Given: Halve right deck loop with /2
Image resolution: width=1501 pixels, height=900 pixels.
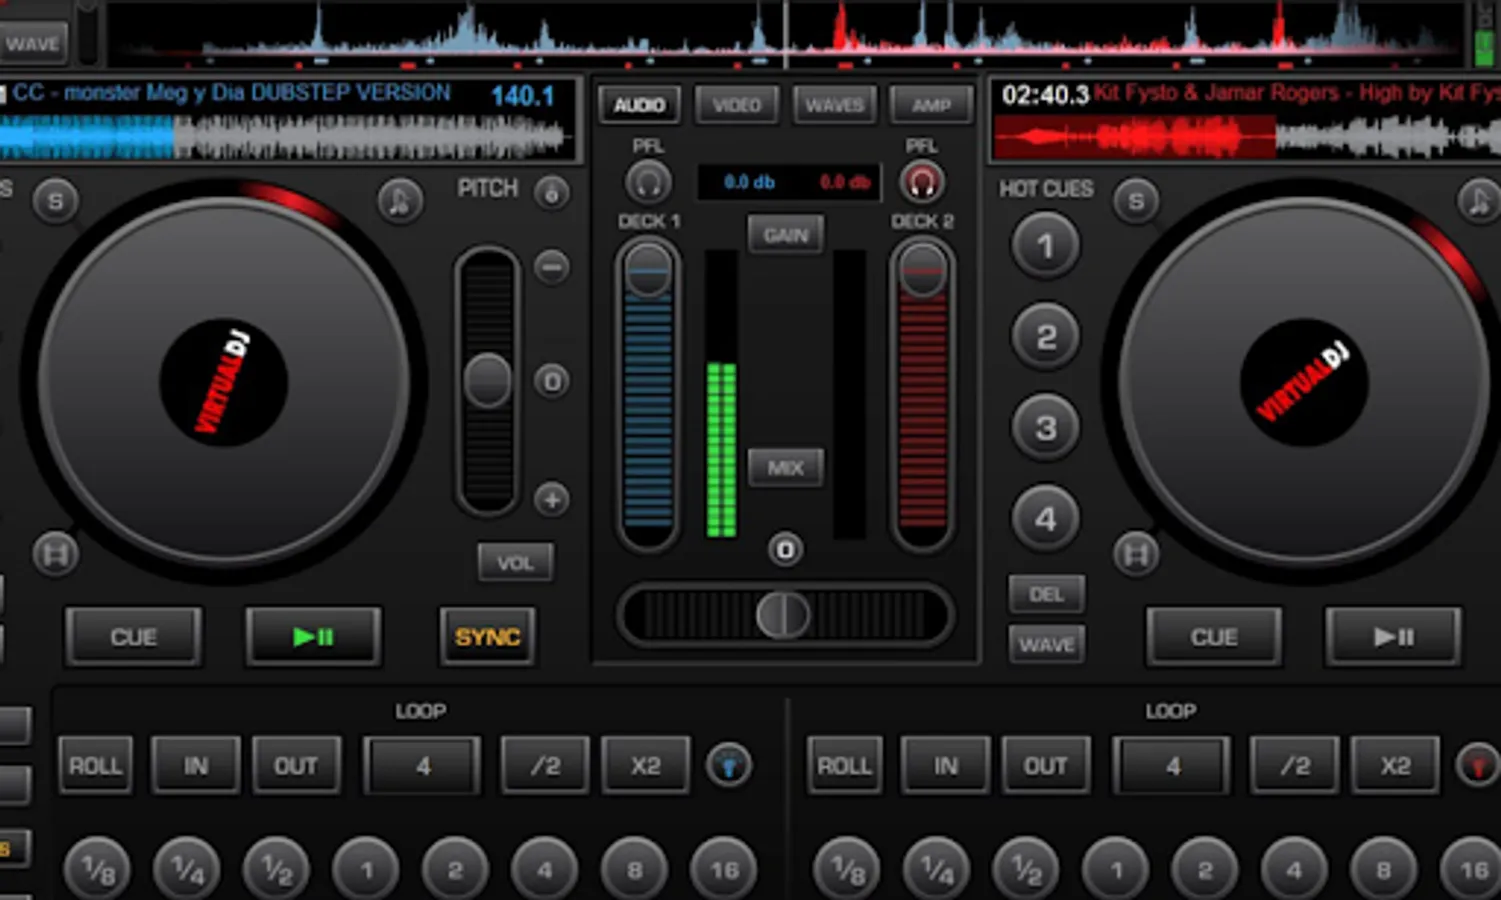Looking at the screenshot, I should pyautogui.click(x=1295, y=766).
